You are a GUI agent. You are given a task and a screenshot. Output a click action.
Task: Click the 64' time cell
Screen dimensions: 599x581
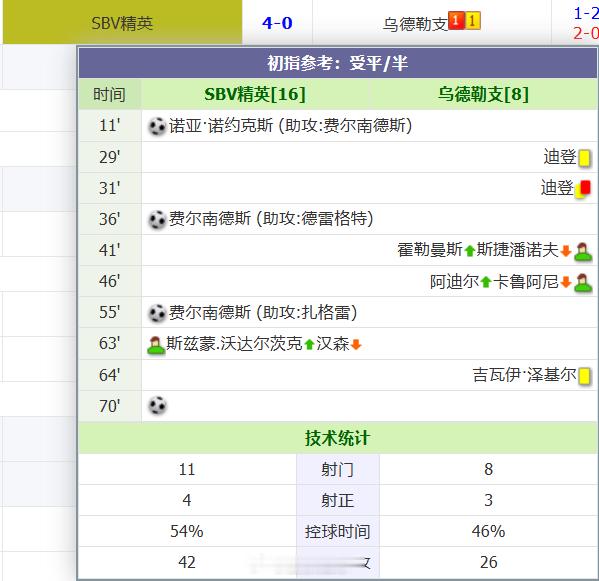click(110, 375)
